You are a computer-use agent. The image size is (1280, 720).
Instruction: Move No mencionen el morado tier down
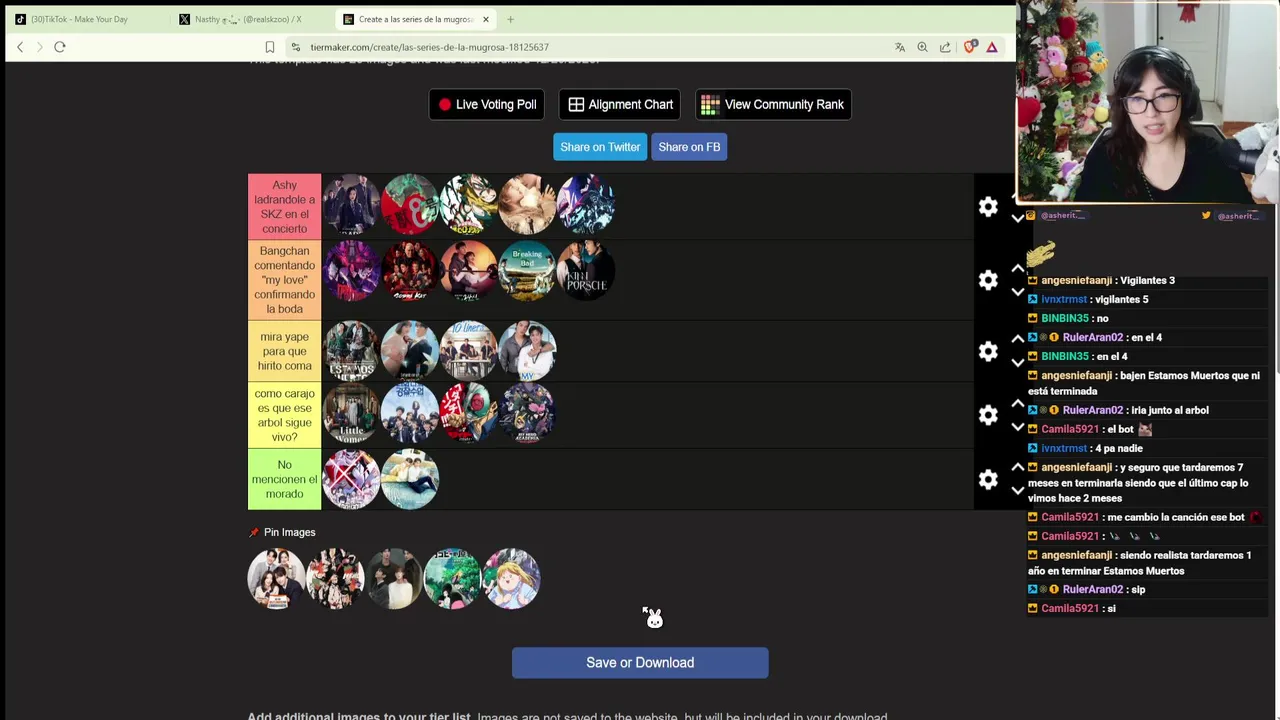[x=1018, y=491]
